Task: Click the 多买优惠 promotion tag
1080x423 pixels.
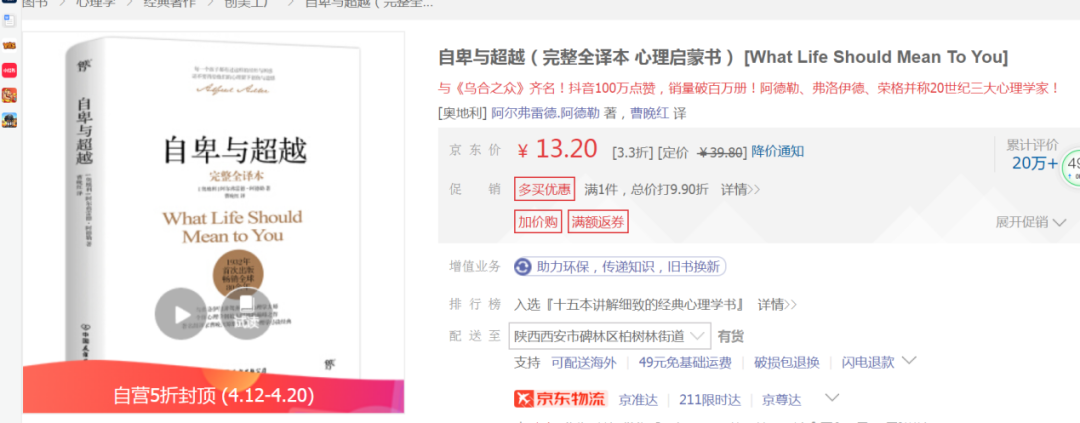Action: [544, 189]
